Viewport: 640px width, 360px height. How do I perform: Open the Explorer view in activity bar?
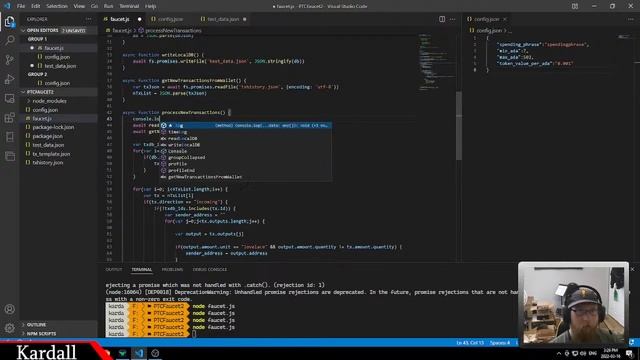tap(9, 22)
